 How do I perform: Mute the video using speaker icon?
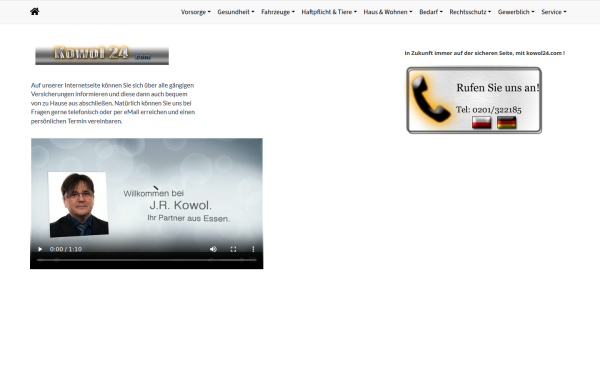(x=213, y=249)
